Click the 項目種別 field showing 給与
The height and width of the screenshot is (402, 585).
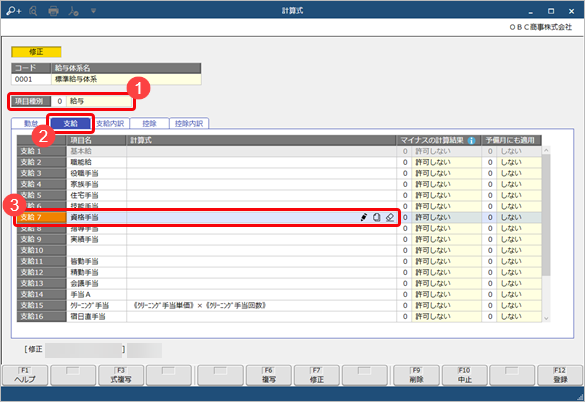click(99, 101)
